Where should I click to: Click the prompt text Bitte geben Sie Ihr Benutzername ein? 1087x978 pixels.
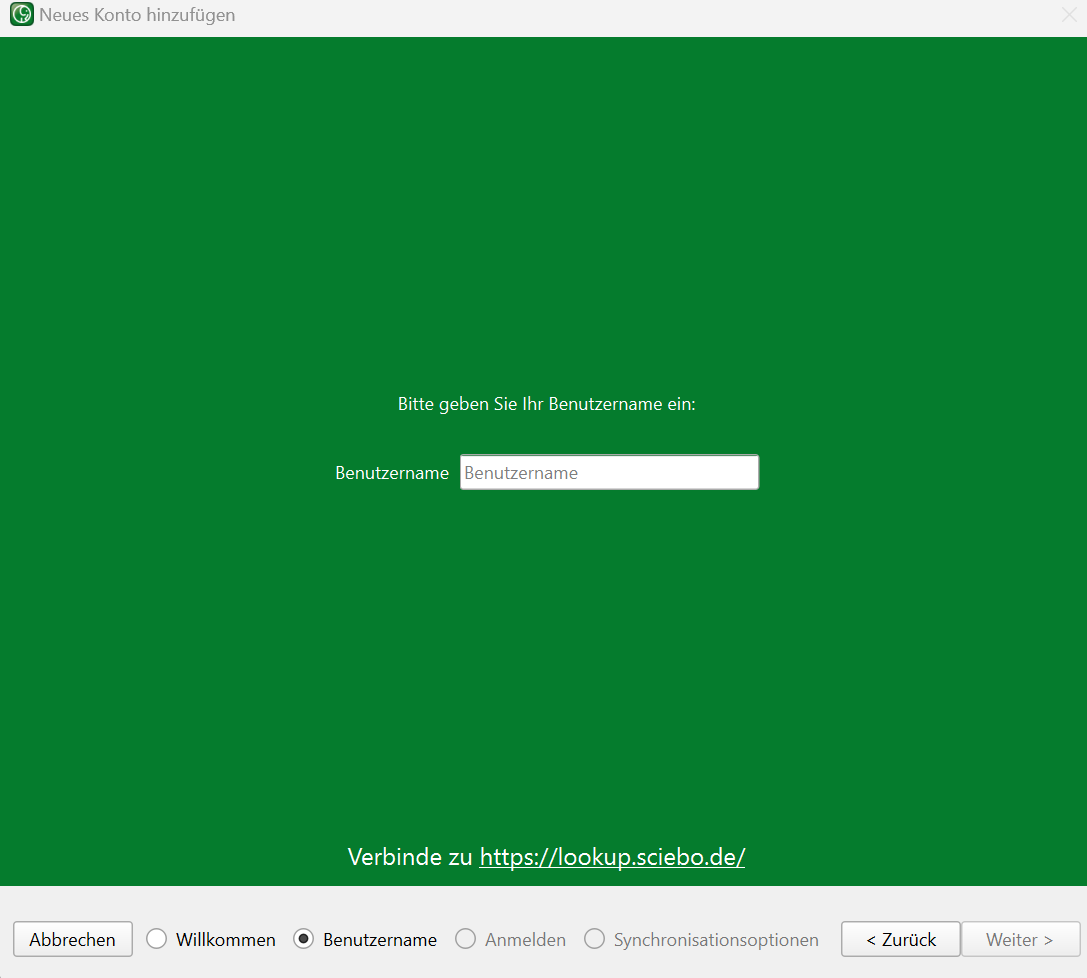point(546,405)
